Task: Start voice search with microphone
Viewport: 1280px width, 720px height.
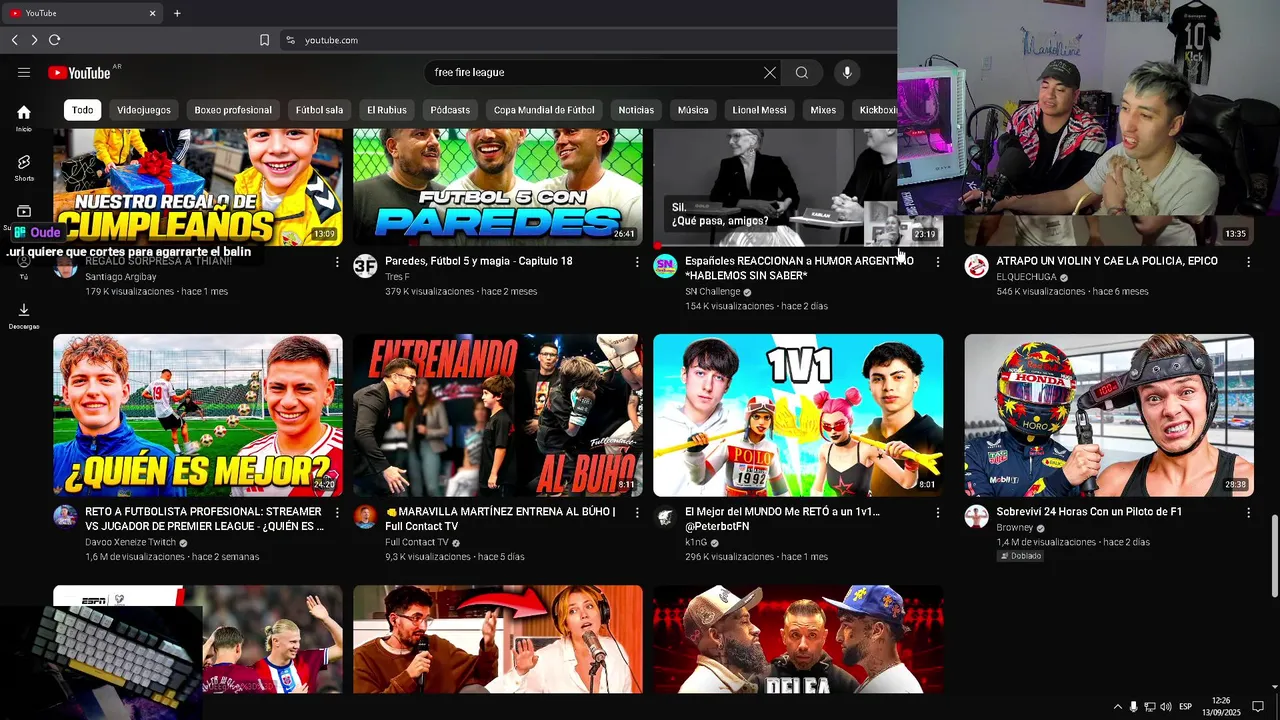Action: (x=847, y=72)
